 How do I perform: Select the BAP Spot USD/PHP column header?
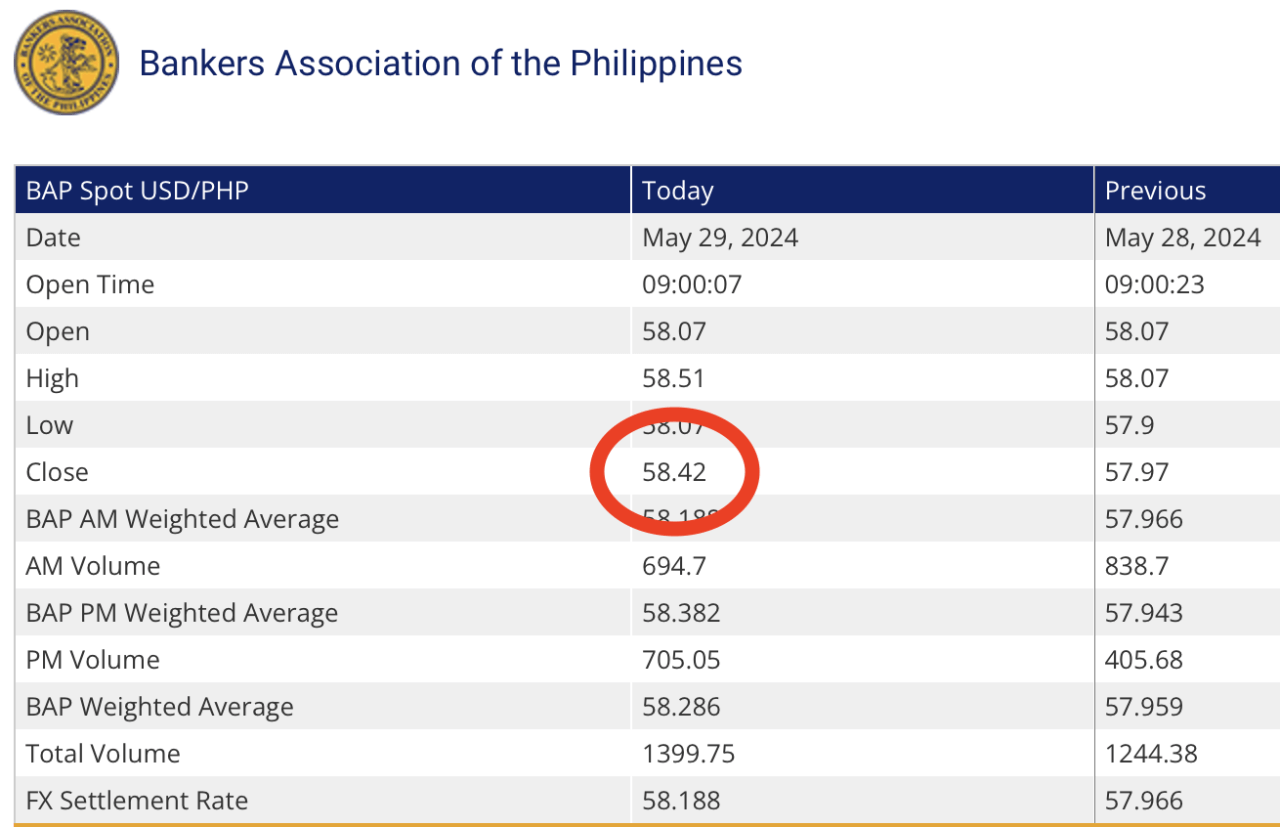pos(137,191)
